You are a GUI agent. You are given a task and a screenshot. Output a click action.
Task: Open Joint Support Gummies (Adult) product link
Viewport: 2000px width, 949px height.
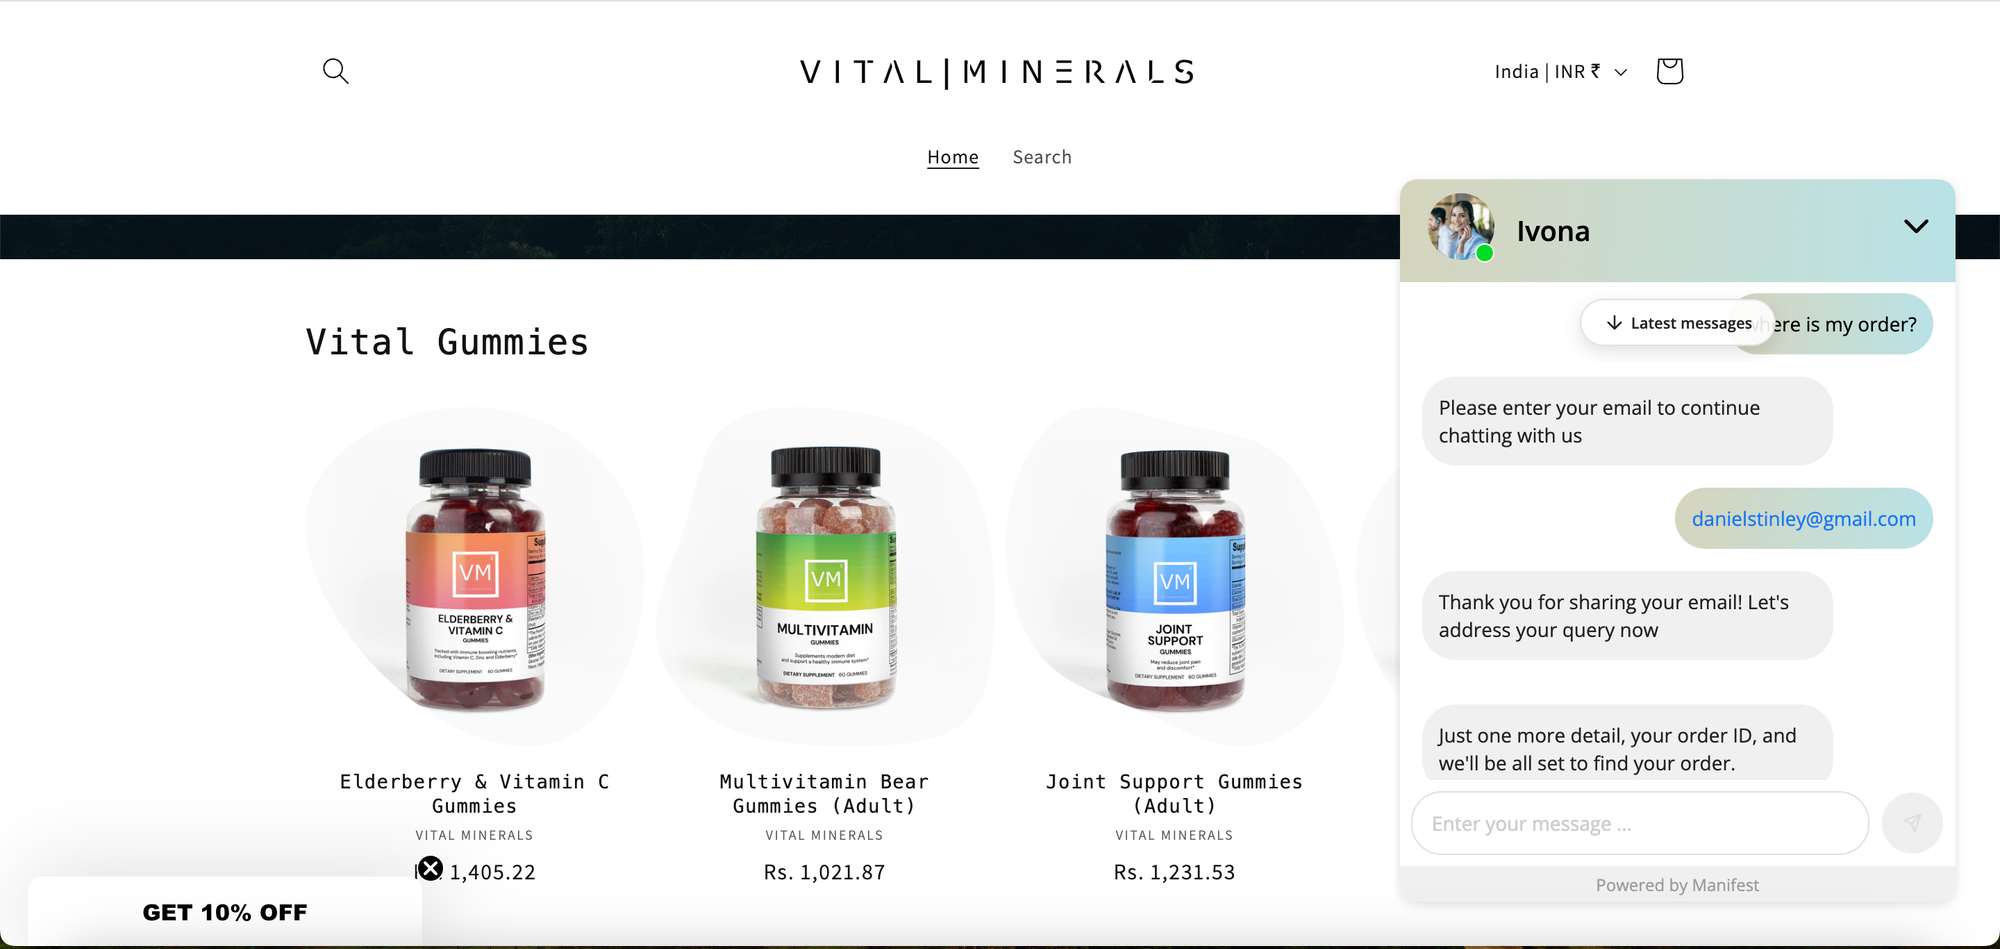(1175, 794)
